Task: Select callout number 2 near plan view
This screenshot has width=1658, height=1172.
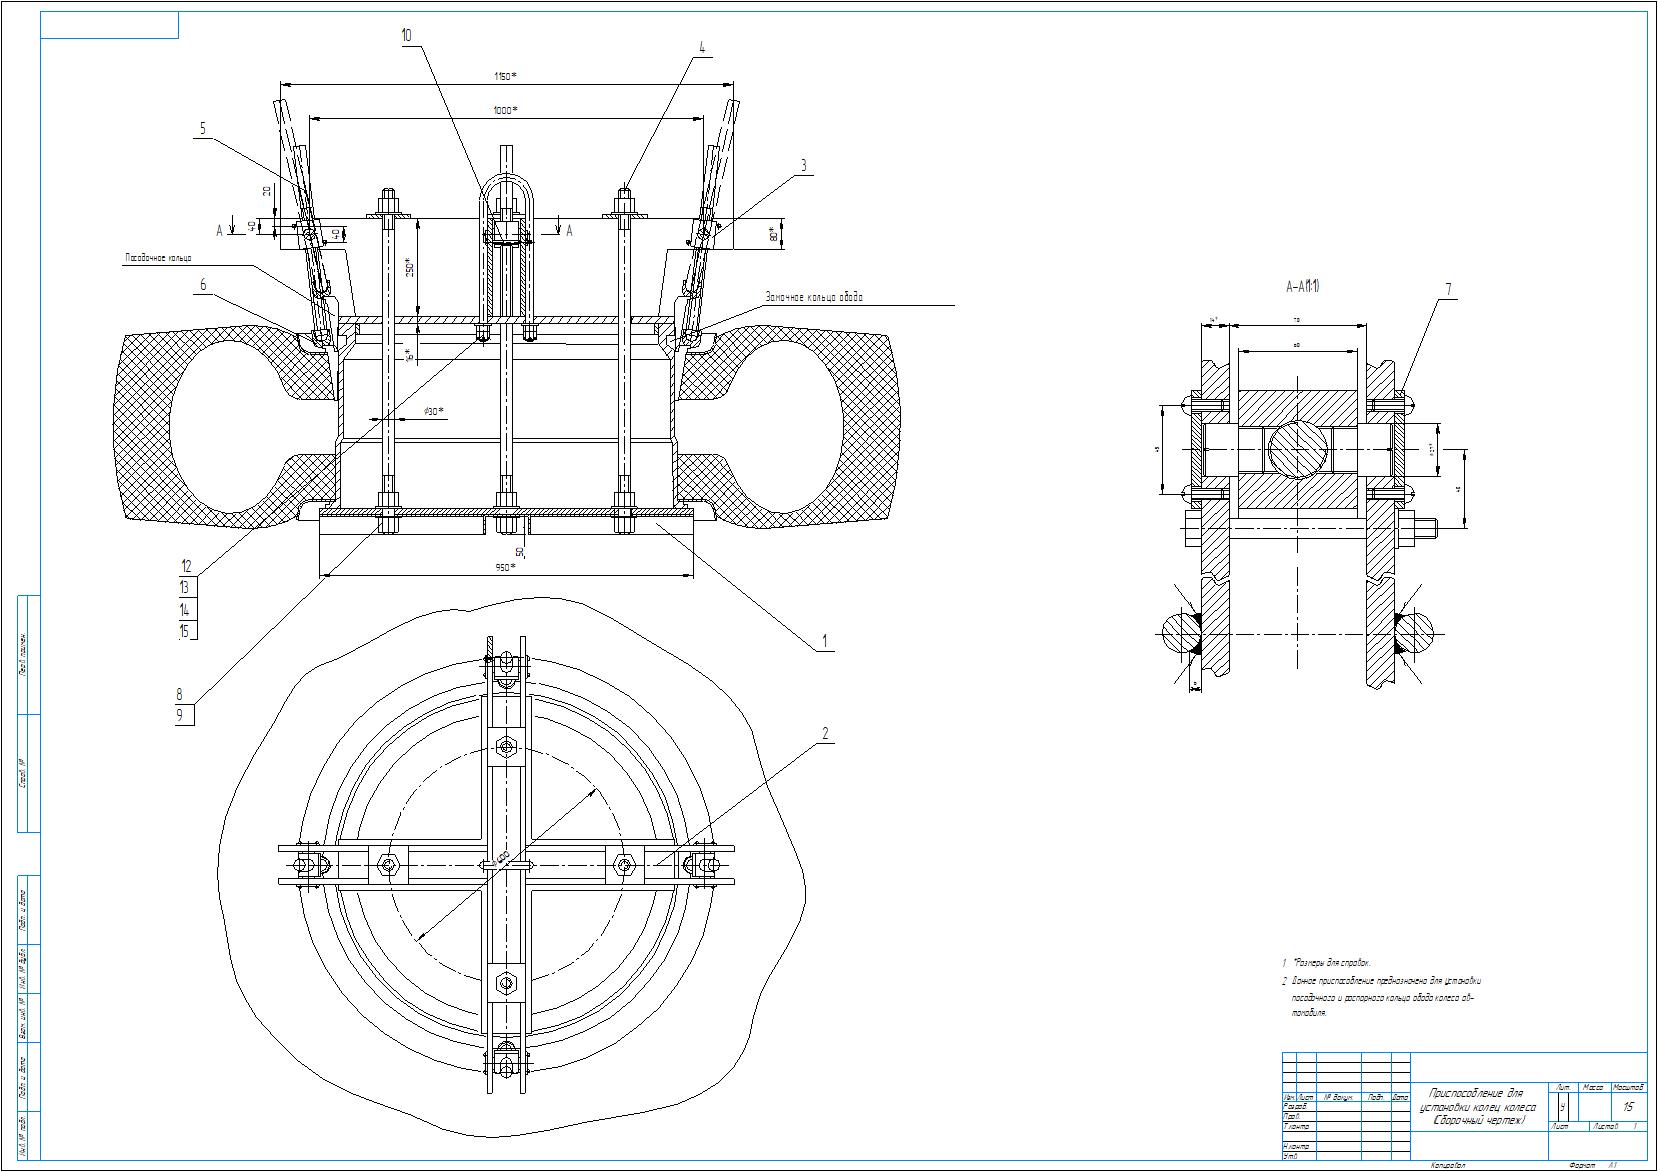Action: [x=825, y=734]
